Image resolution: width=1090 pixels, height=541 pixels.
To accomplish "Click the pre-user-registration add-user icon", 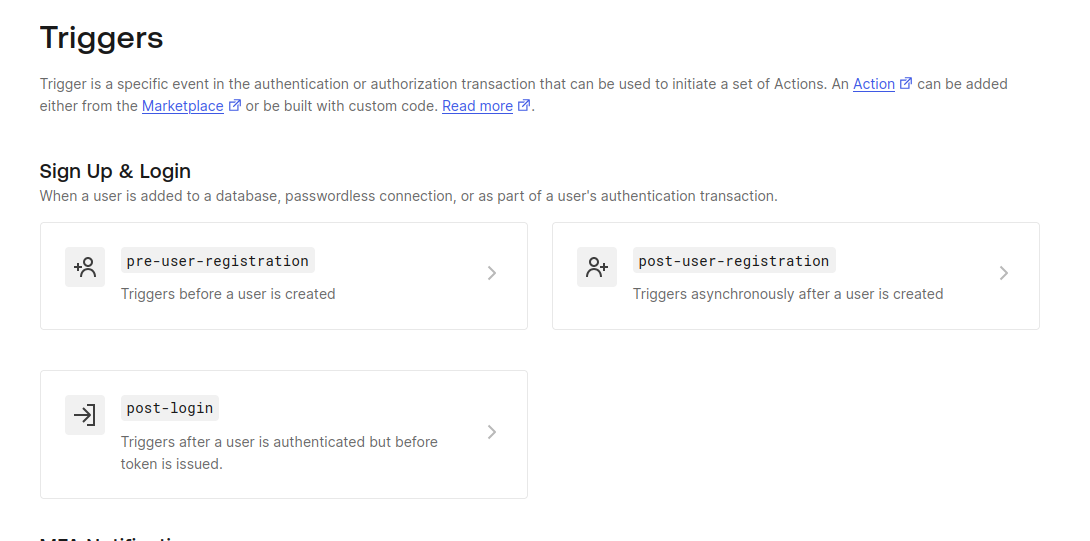I will (x=85, y=267).
